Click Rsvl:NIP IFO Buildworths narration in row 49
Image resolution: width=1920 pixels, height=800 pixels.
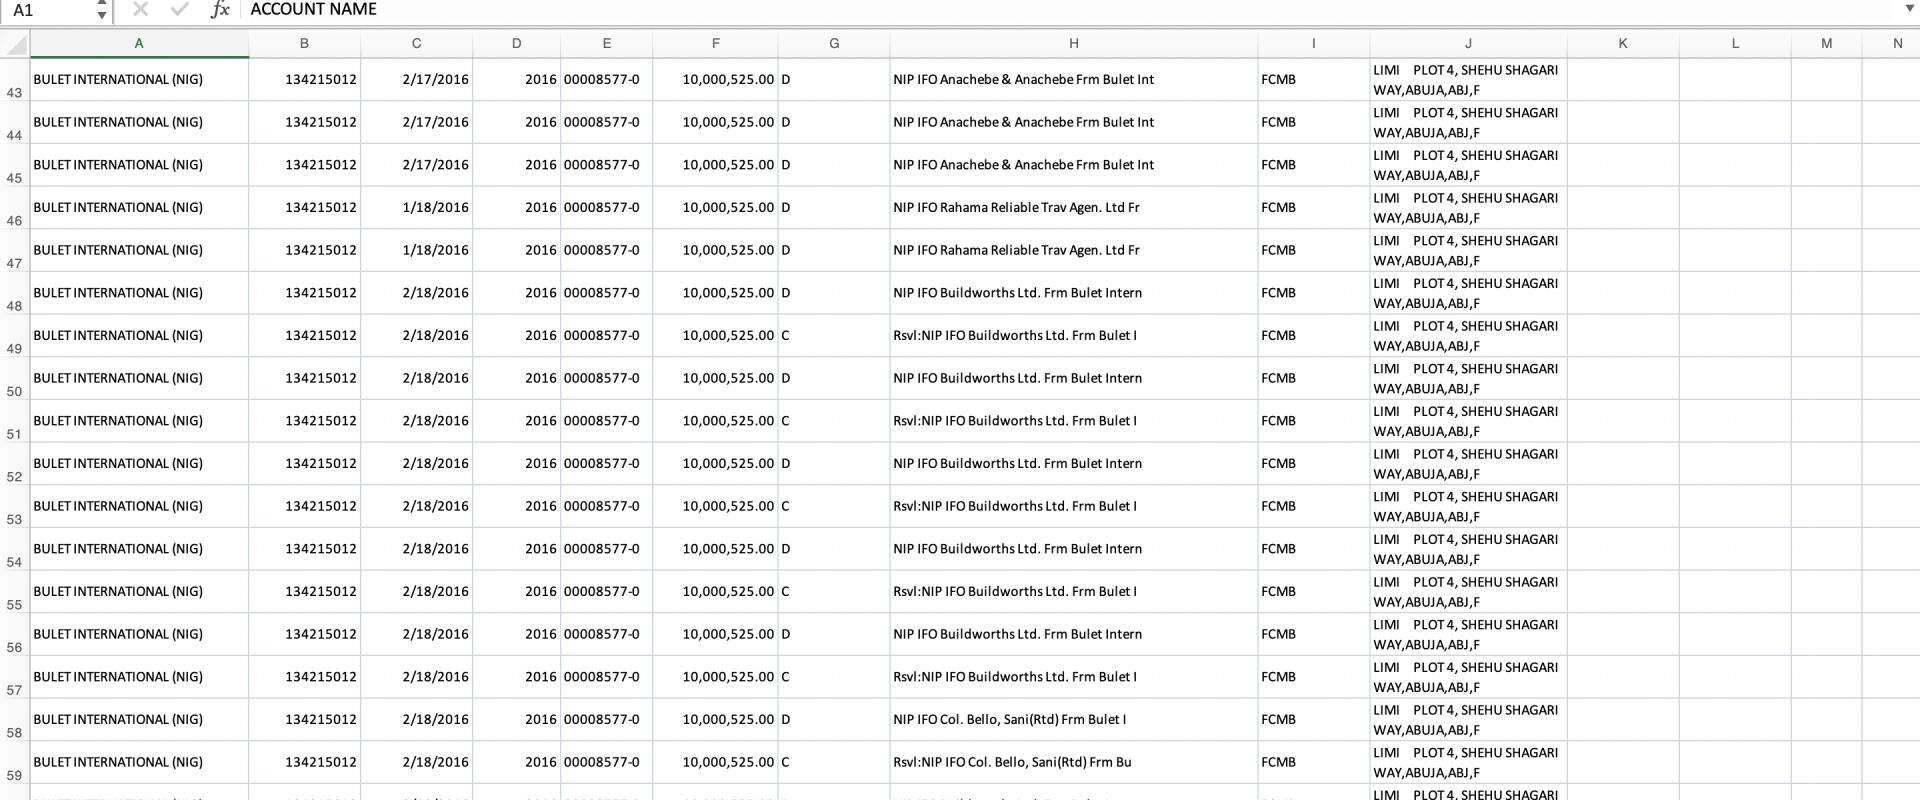pyautogui.click(x=1015, y=336)
